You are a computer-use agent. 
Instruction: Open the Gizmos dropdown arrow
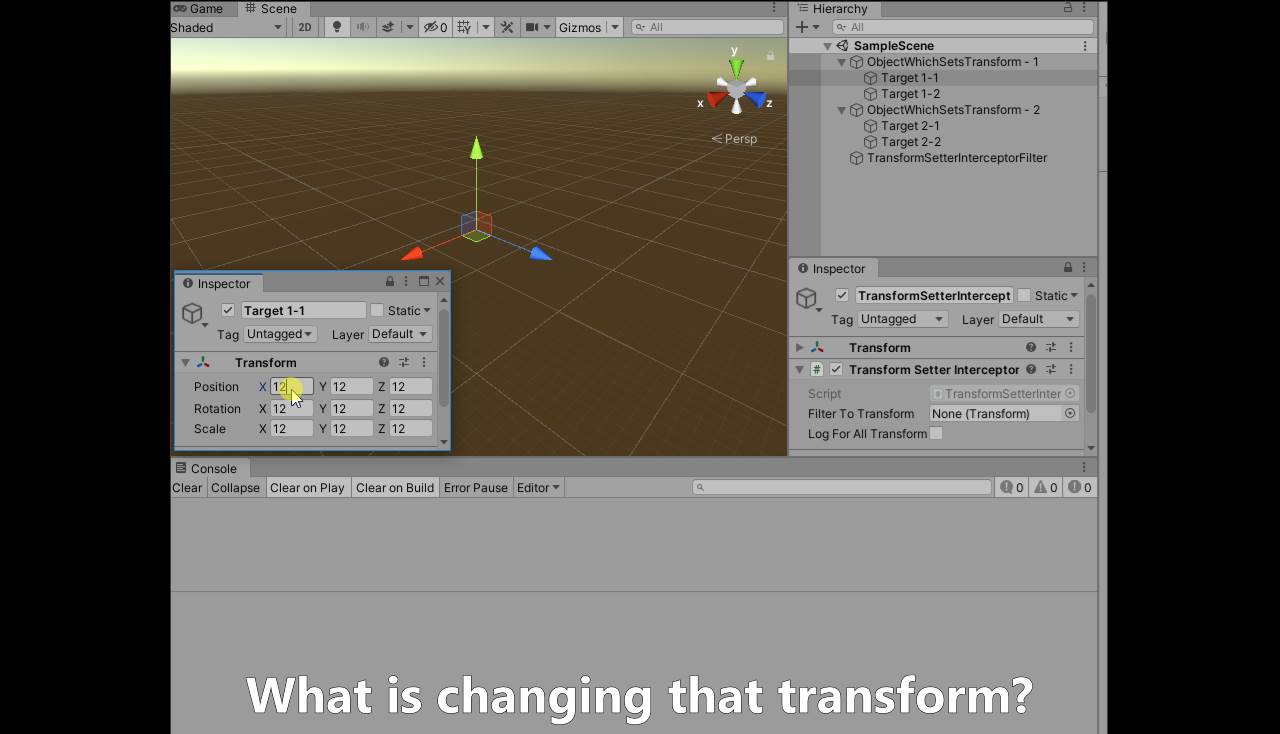click(x=615, y=27)
